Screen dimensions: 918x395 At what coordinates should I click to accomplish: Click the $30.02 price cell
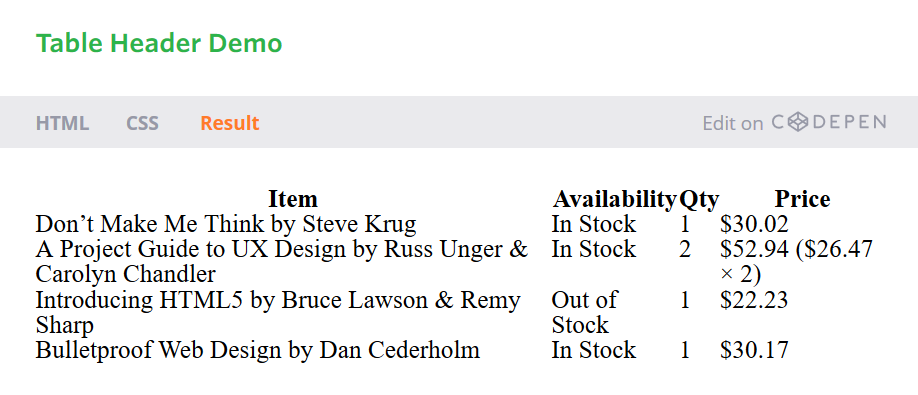coord(755,224)
